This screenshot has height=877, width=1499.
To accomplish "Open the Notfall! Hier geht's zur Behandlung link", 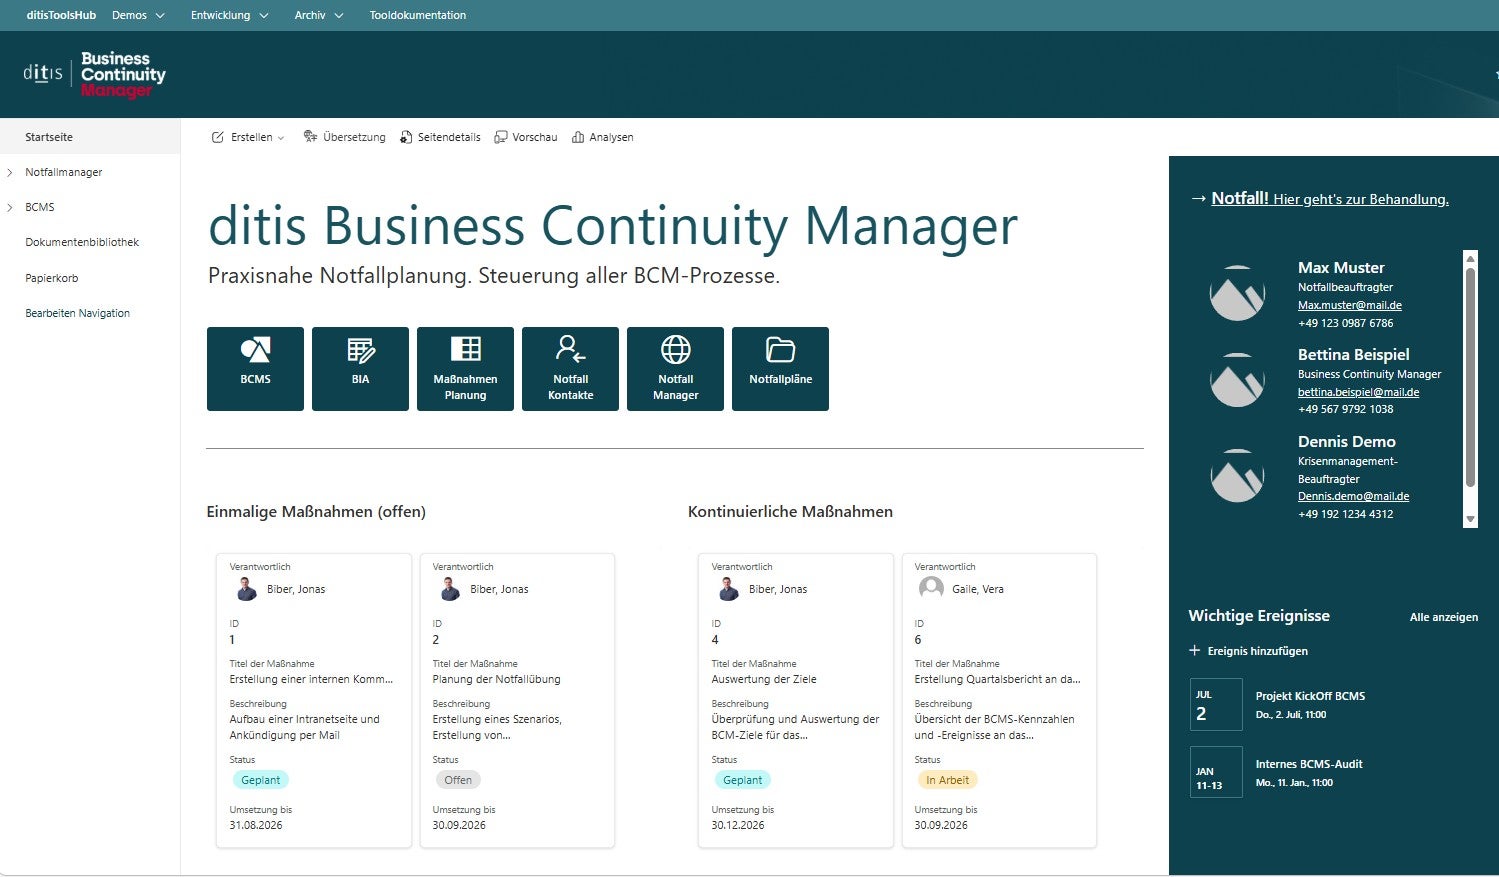I will 1330,198.
